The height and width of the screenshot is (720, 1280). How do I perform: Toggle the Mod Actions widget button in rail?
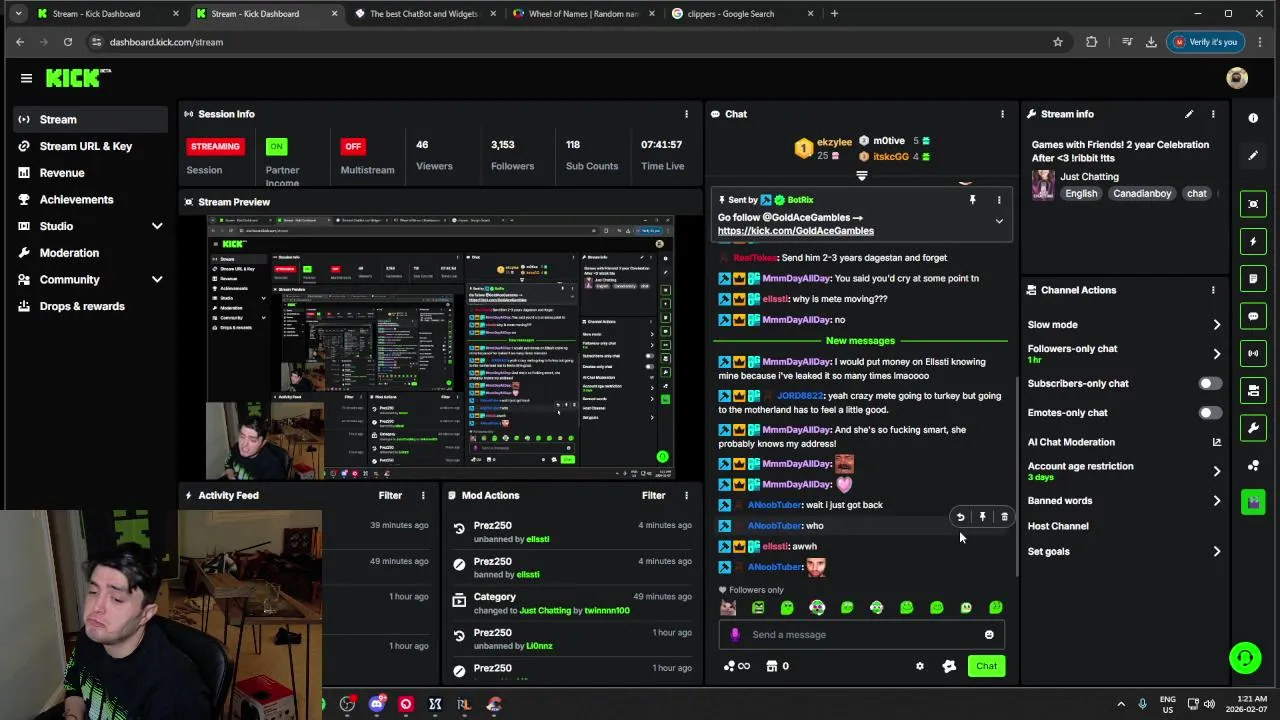[1253, 278]
